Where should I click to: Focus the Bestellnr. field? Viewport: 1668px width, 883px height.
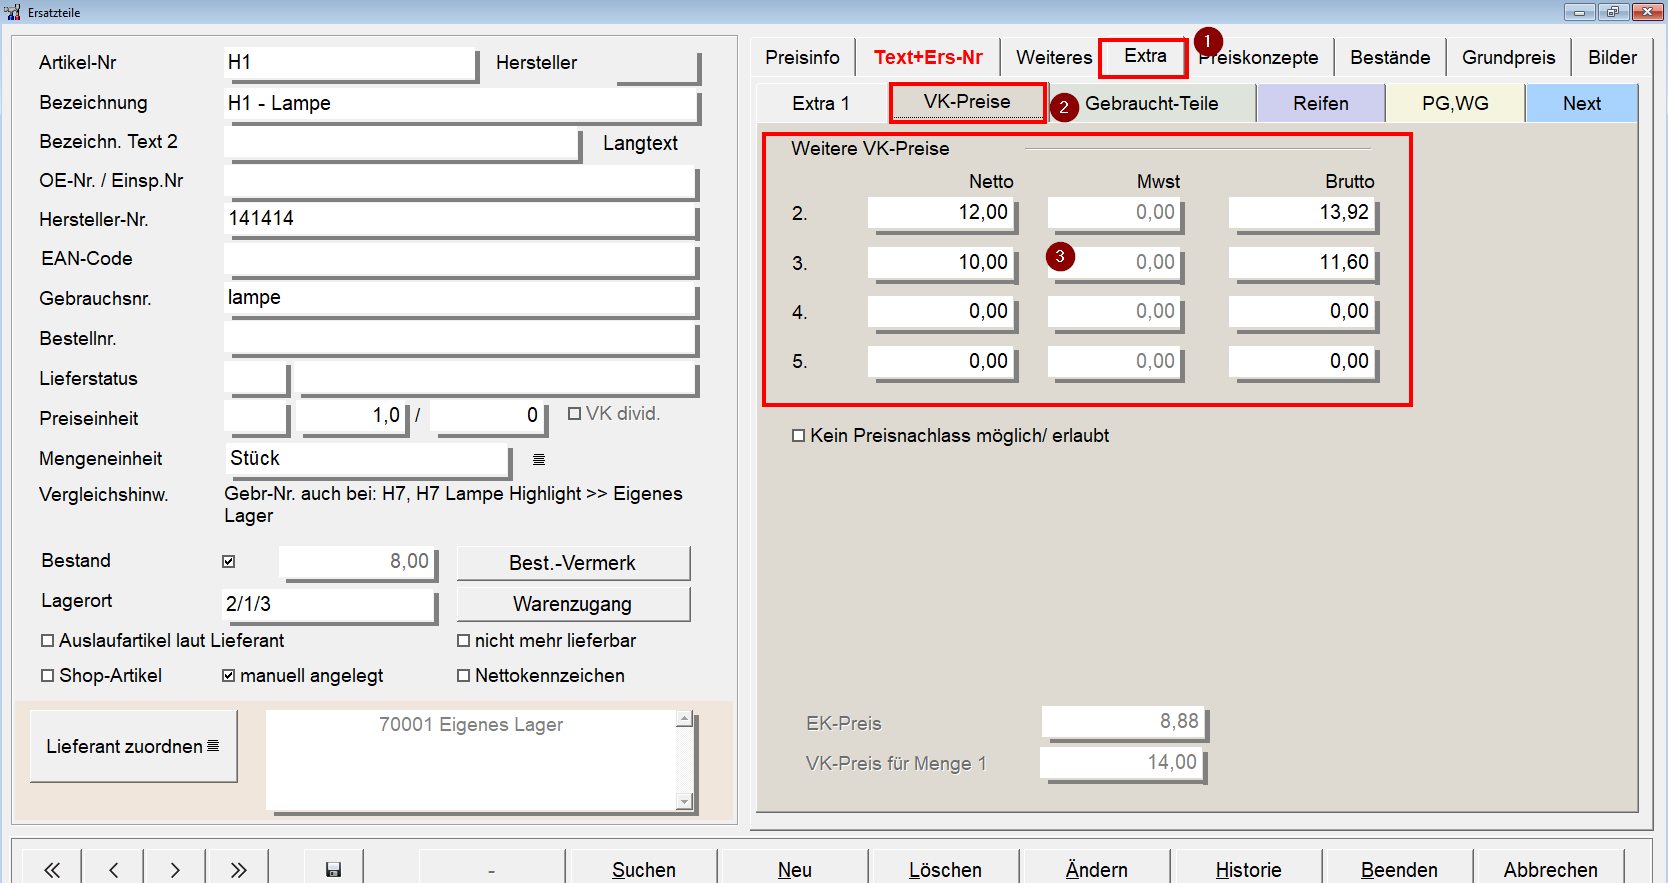(461, 338)
